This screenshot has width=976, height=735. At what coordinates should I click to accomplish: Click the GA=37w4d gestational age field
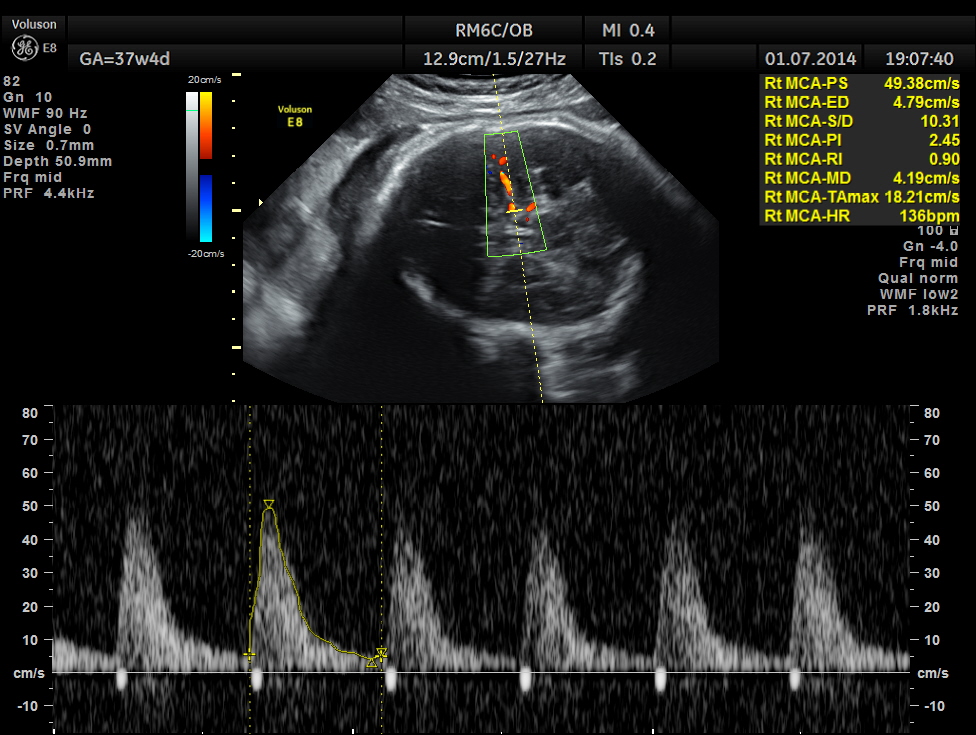pyautogui.click(x=118, y=59)
